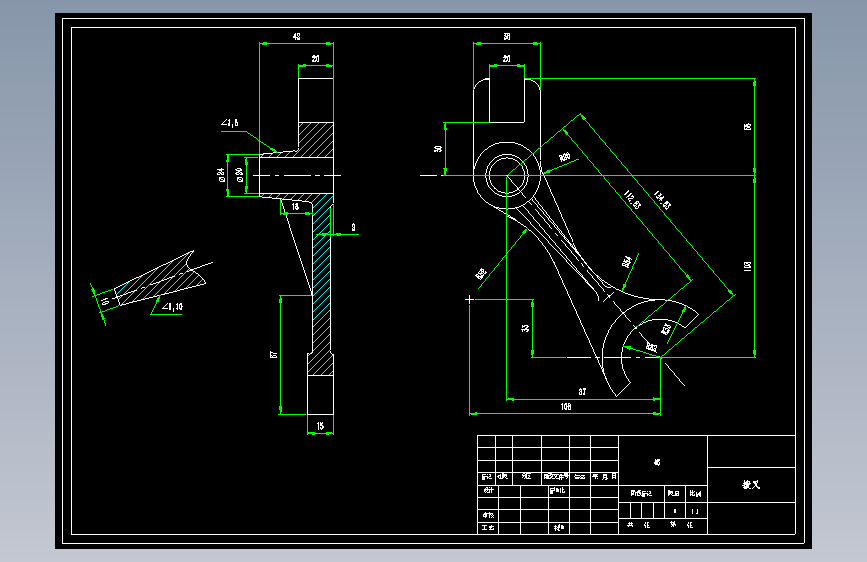This screenshot has width=867, height=562.
Task: Pick the 18 dimension under the hub
Action: point(295,207)
